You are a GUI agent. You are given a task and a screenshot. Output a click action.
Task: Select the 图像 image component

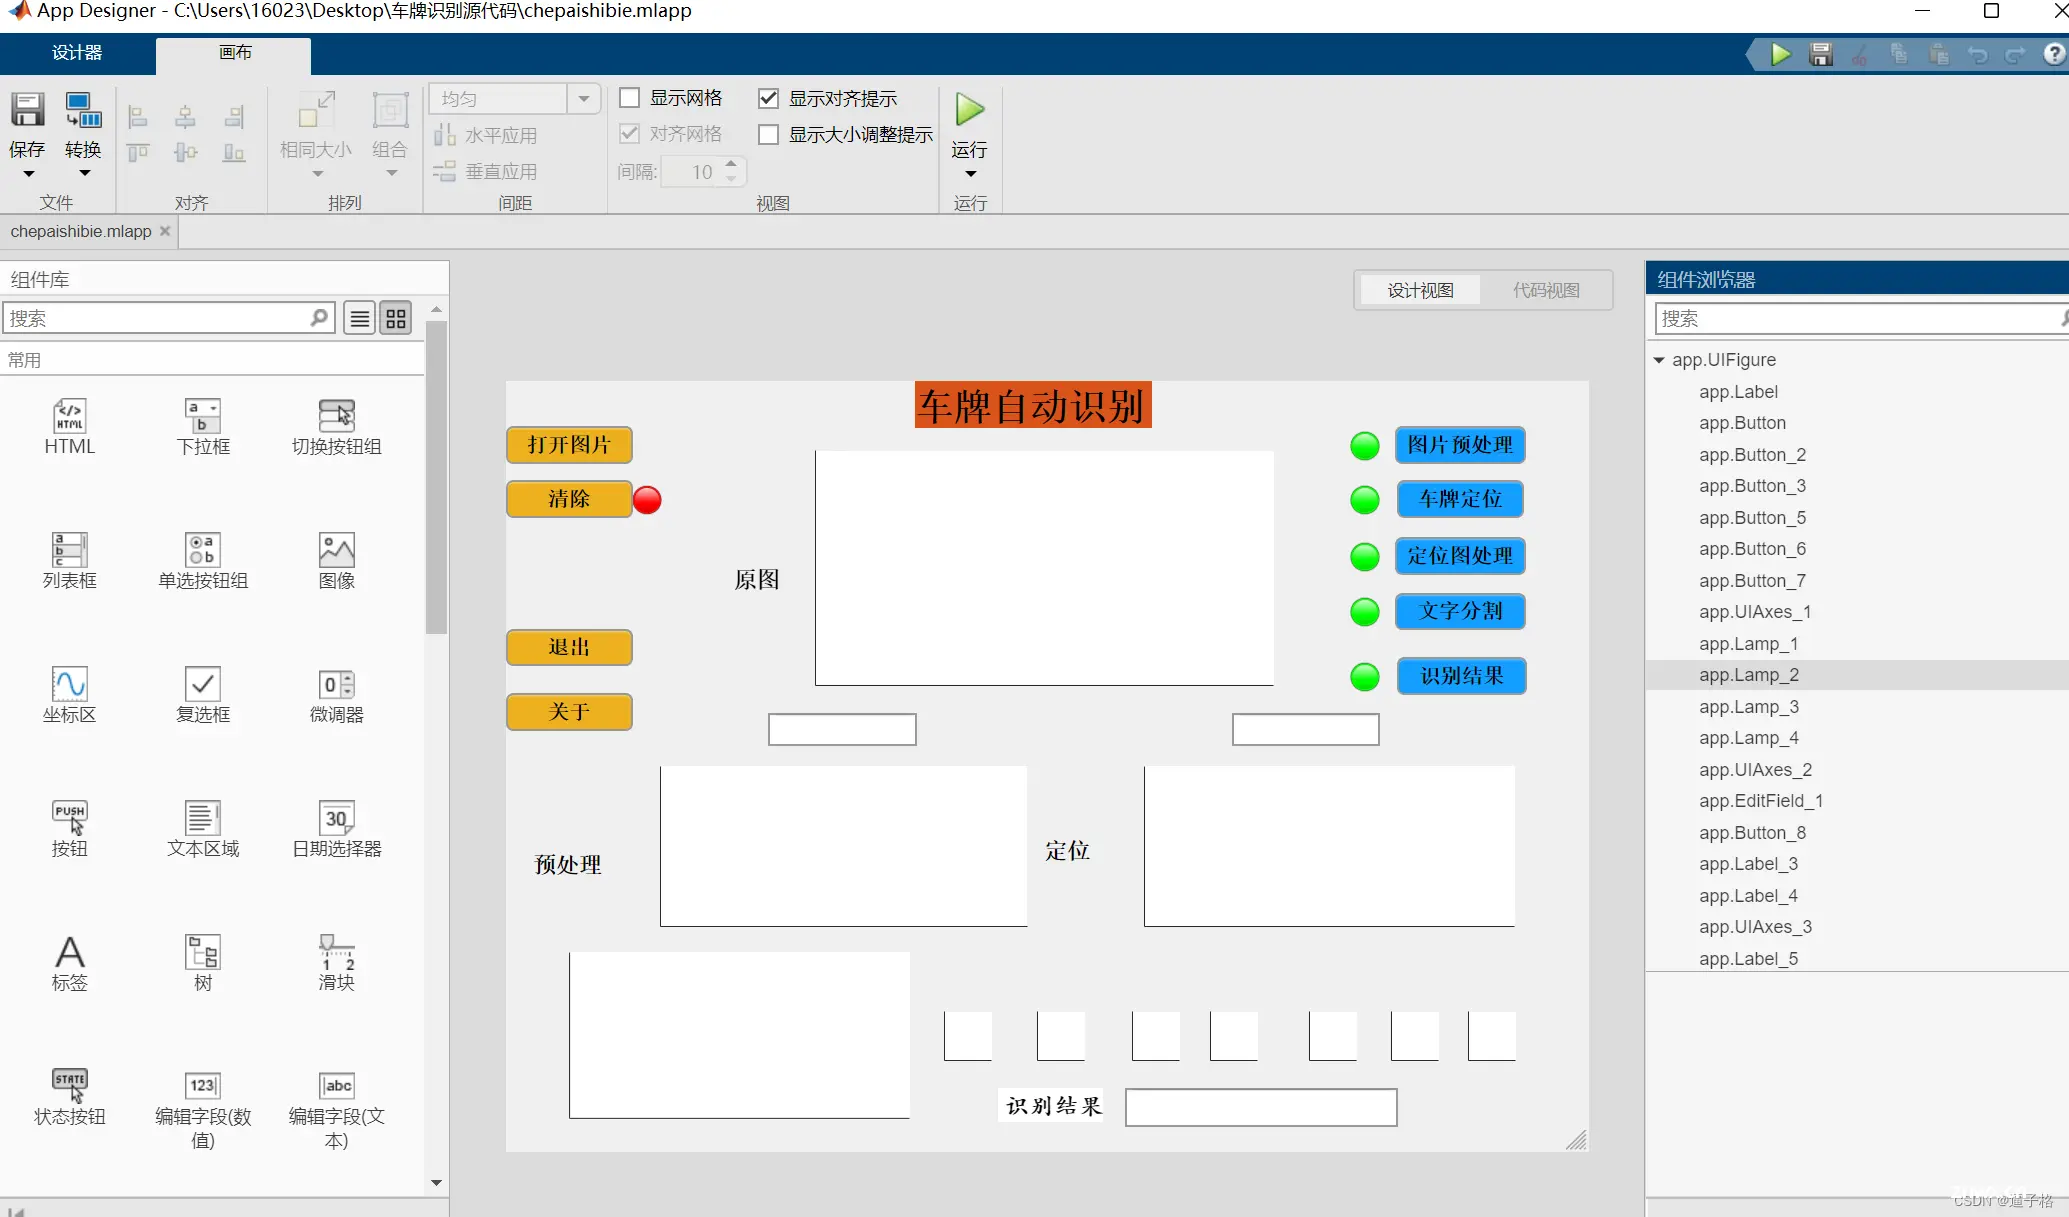click(336, 561)
